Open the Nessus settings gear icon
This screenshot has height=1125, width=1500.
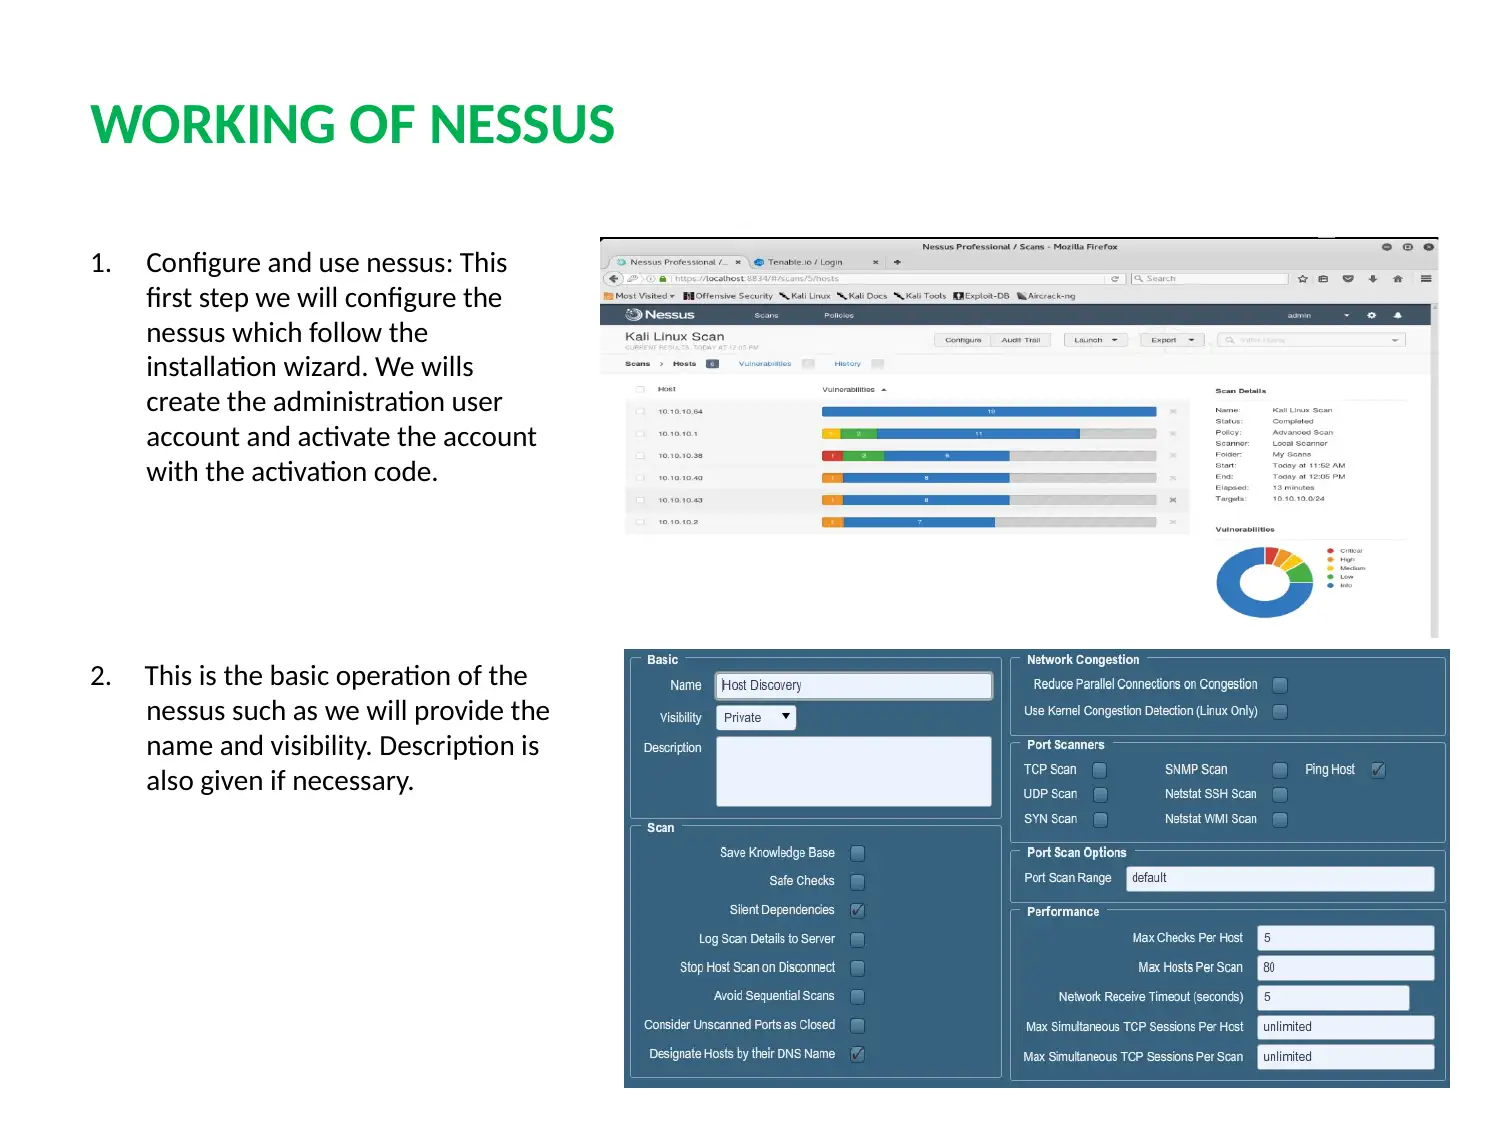[1371, 315]
